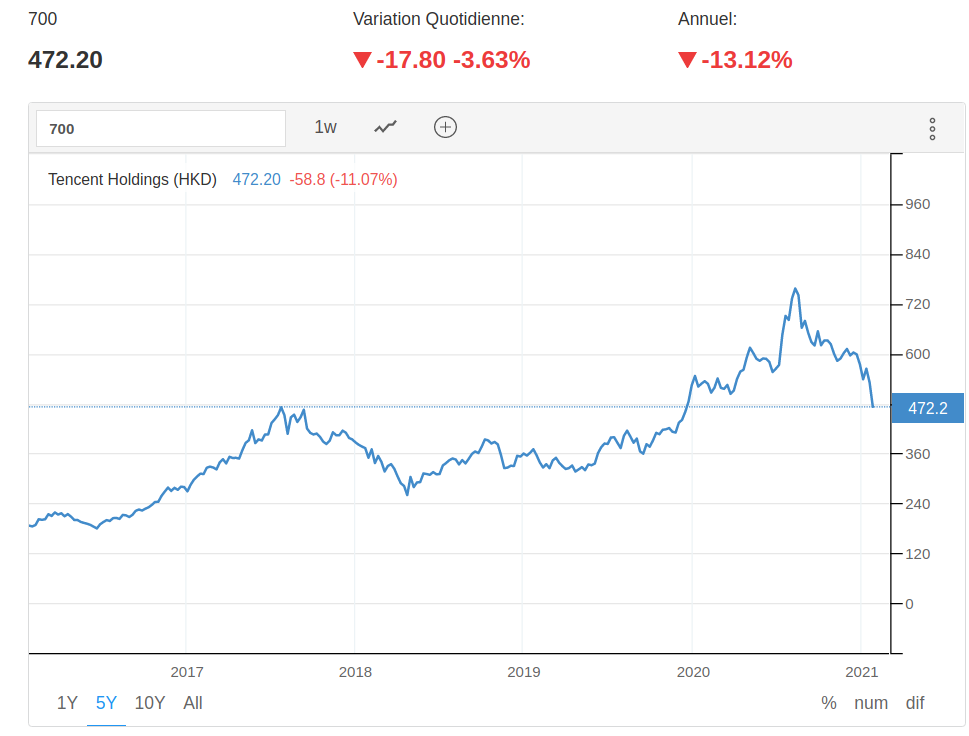
Task: Click the blue 472.2 price tag
Action: point(927,408)
